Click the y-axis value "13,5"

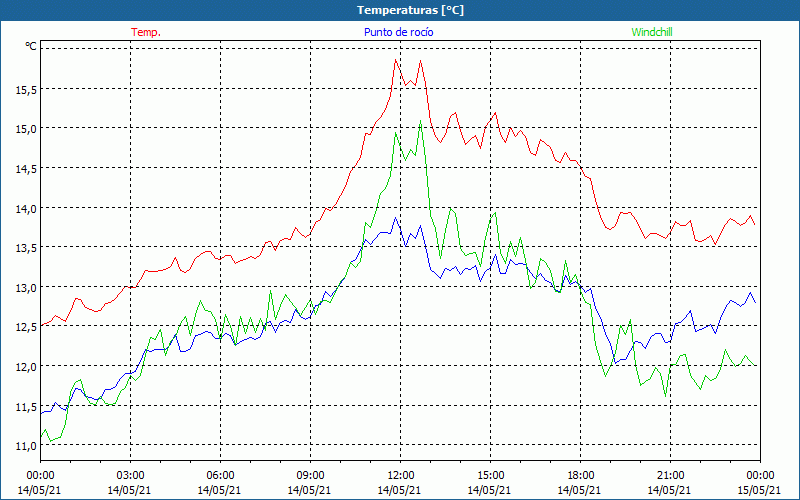26,248
